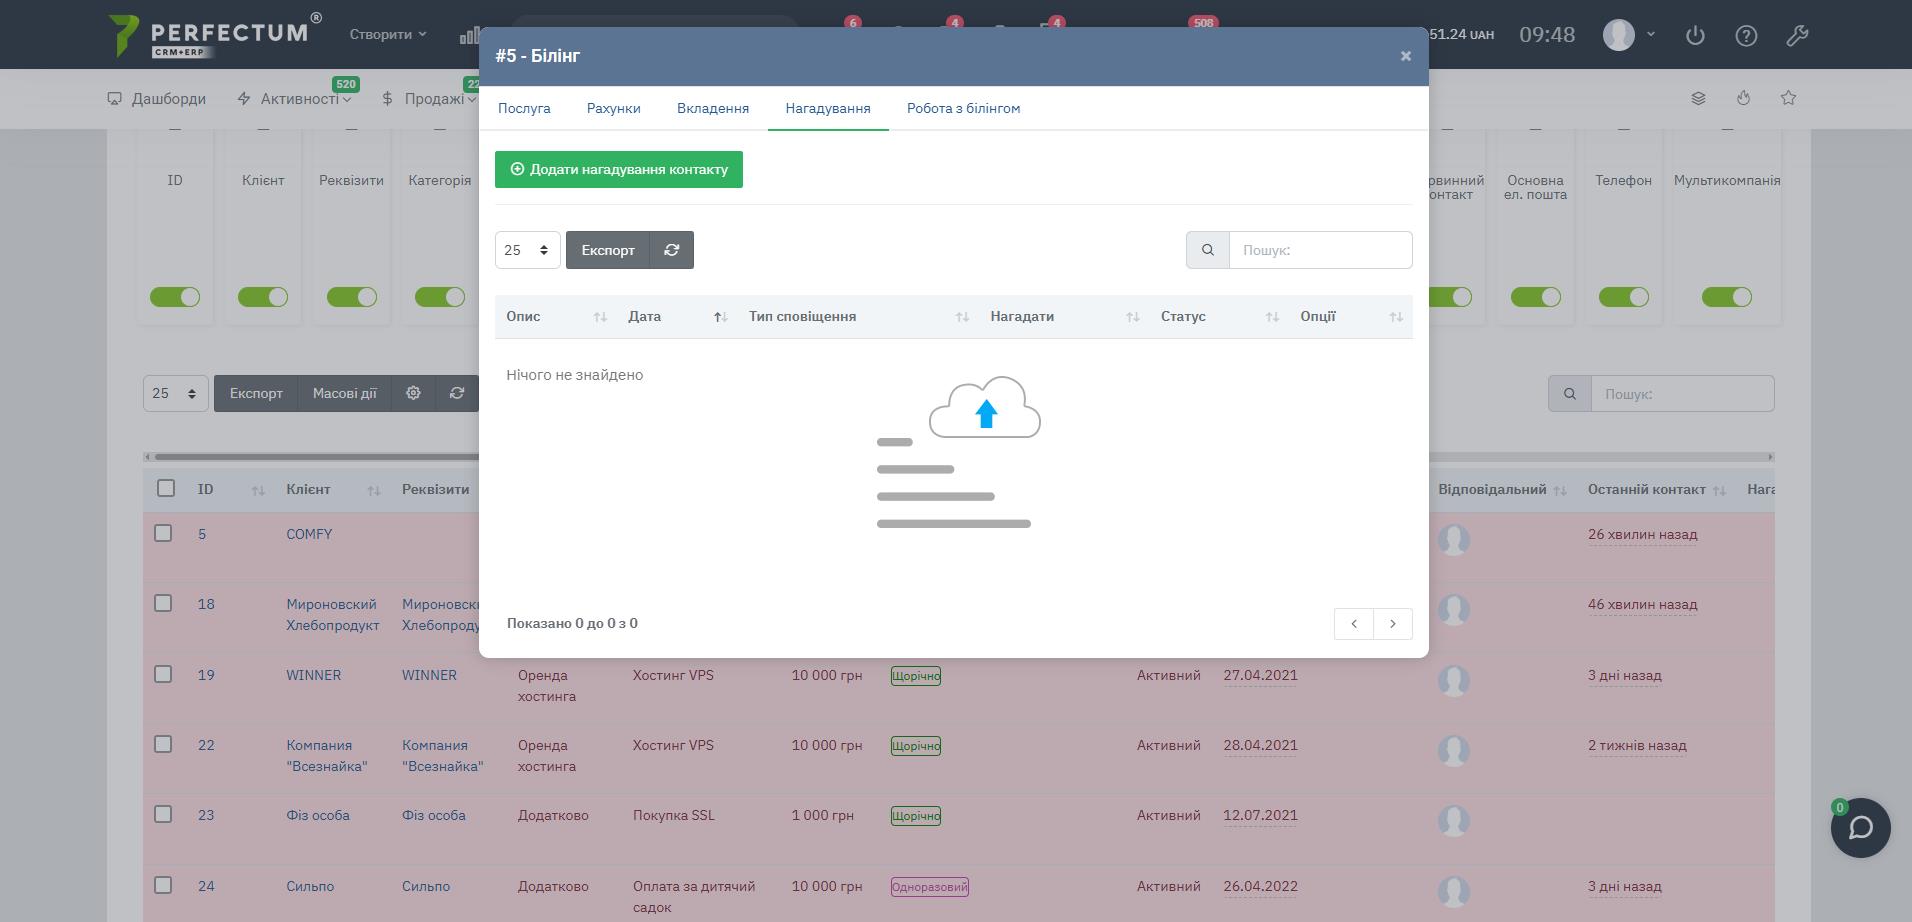Open the Робота з білінгом tab
Image resolution: width=1912 pixels, height=922 pixels.
click(x=963, y=108)
